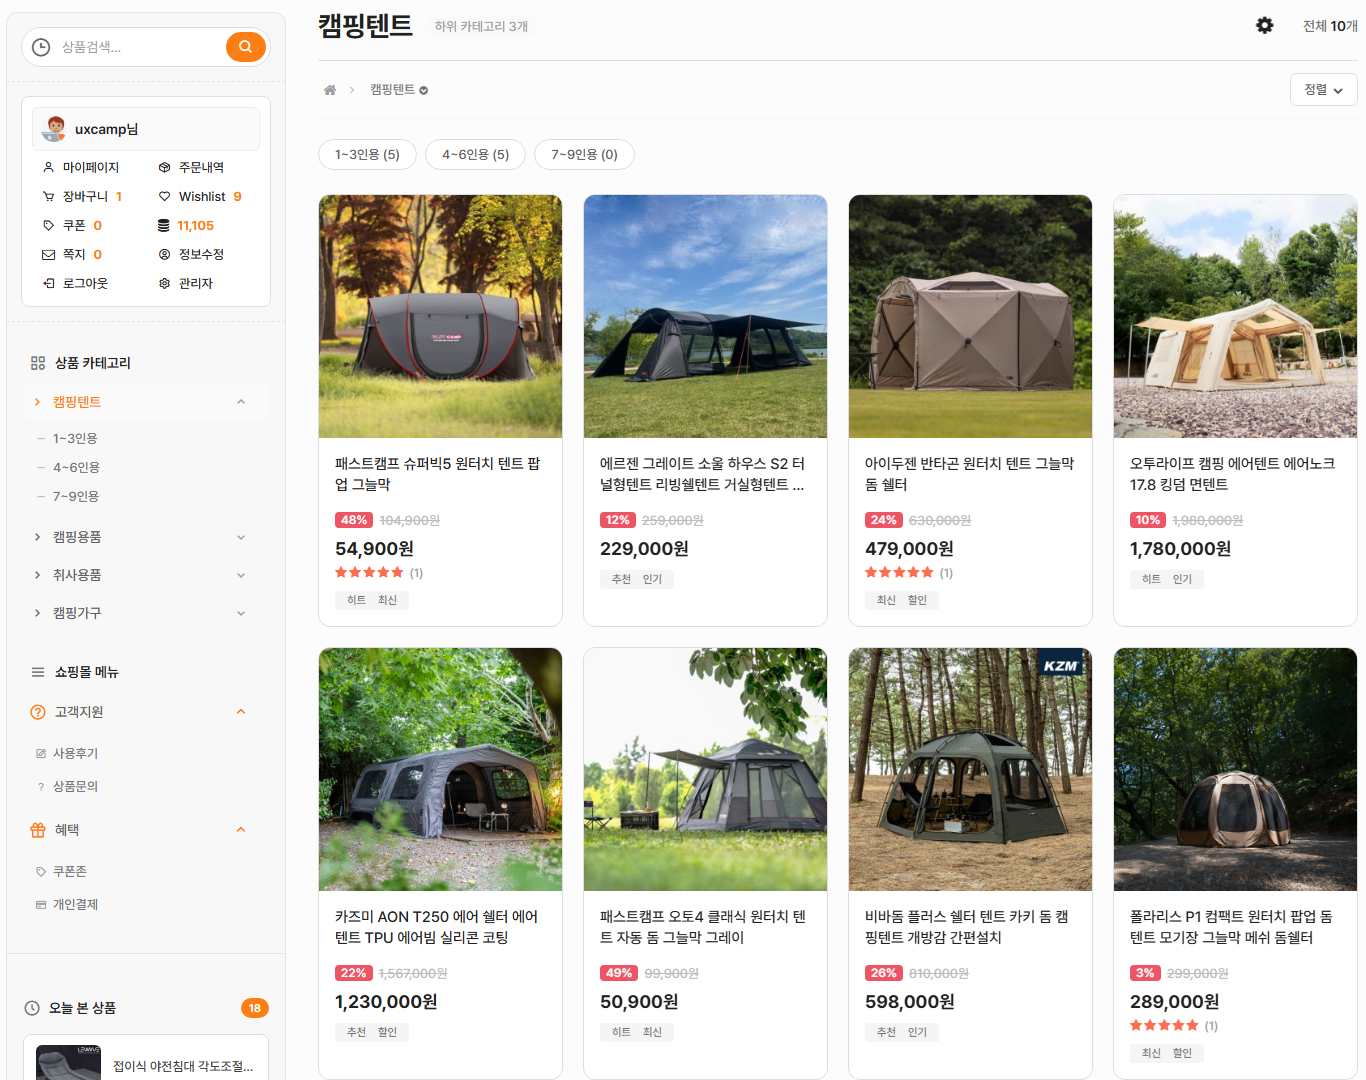Open Wishlist with heart icon

[201, 197]
